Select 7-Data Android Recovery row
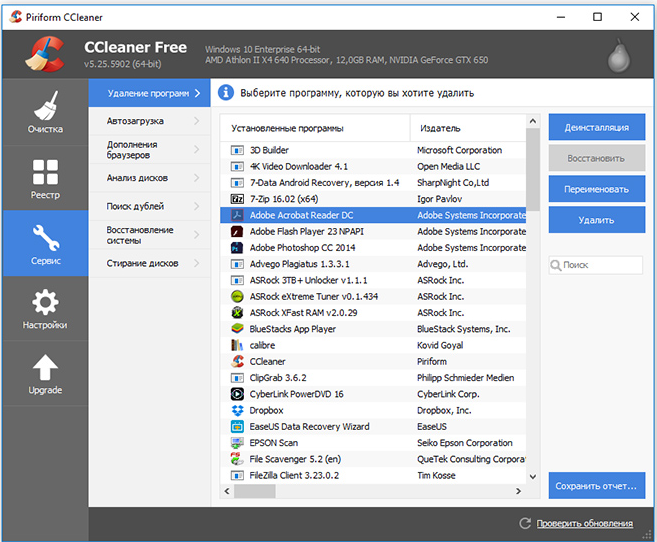 tap(373, 183)
